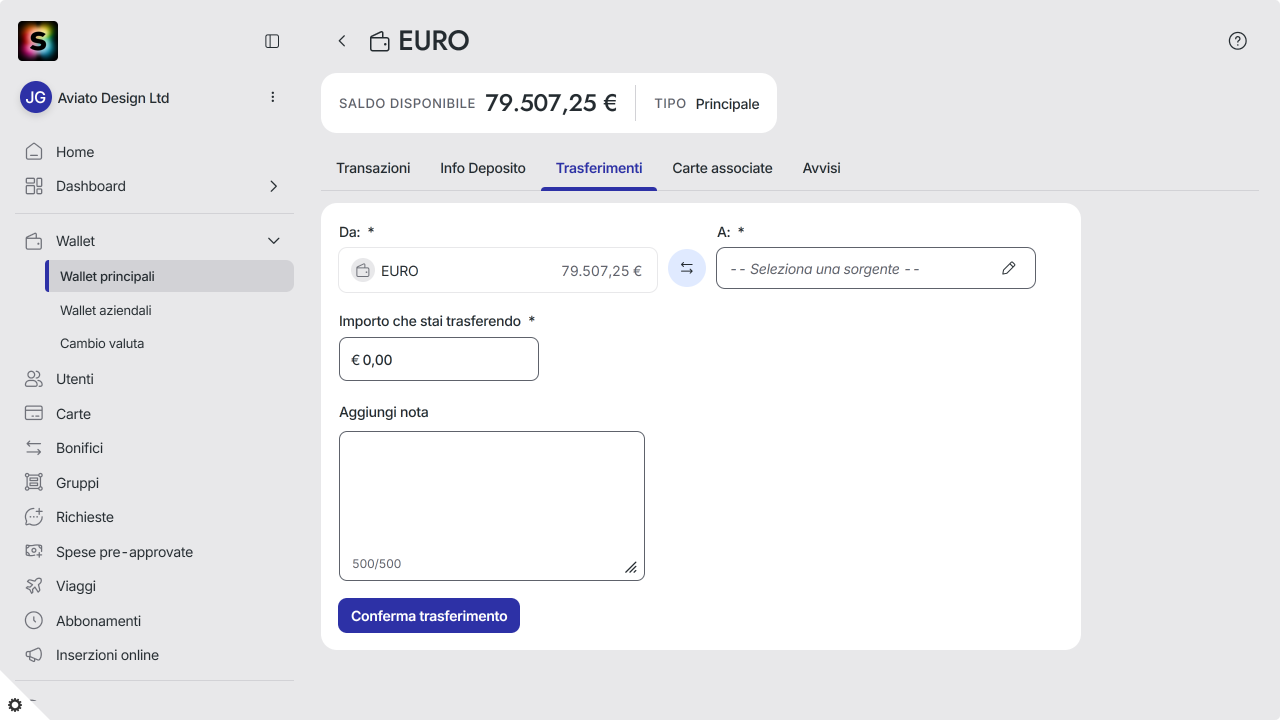This screenshot has width=1280, height=720.
Task: Click the settings gear in corner
Action: pyautogui.click(x=15, y=705)
